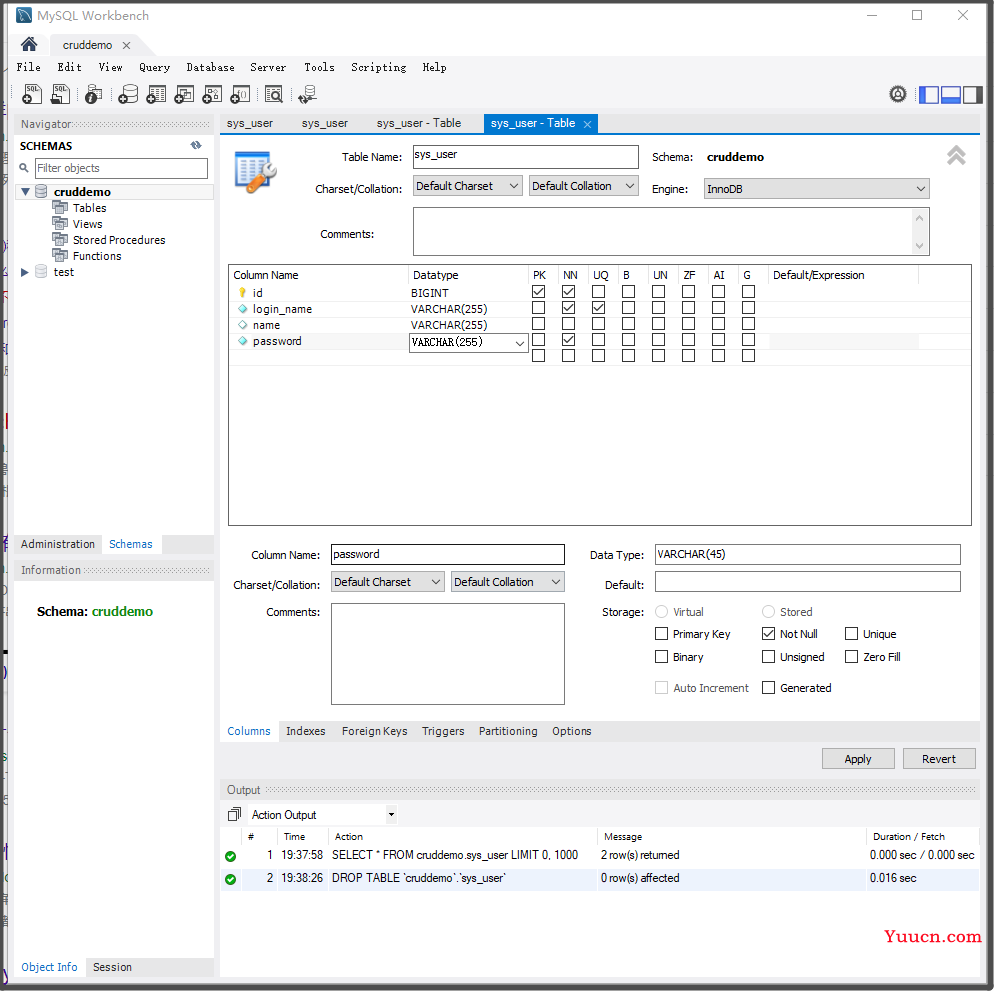Create a new table toolbar icon
The height and width of the screenshot is (991, 994).
[x=156, y=94]
